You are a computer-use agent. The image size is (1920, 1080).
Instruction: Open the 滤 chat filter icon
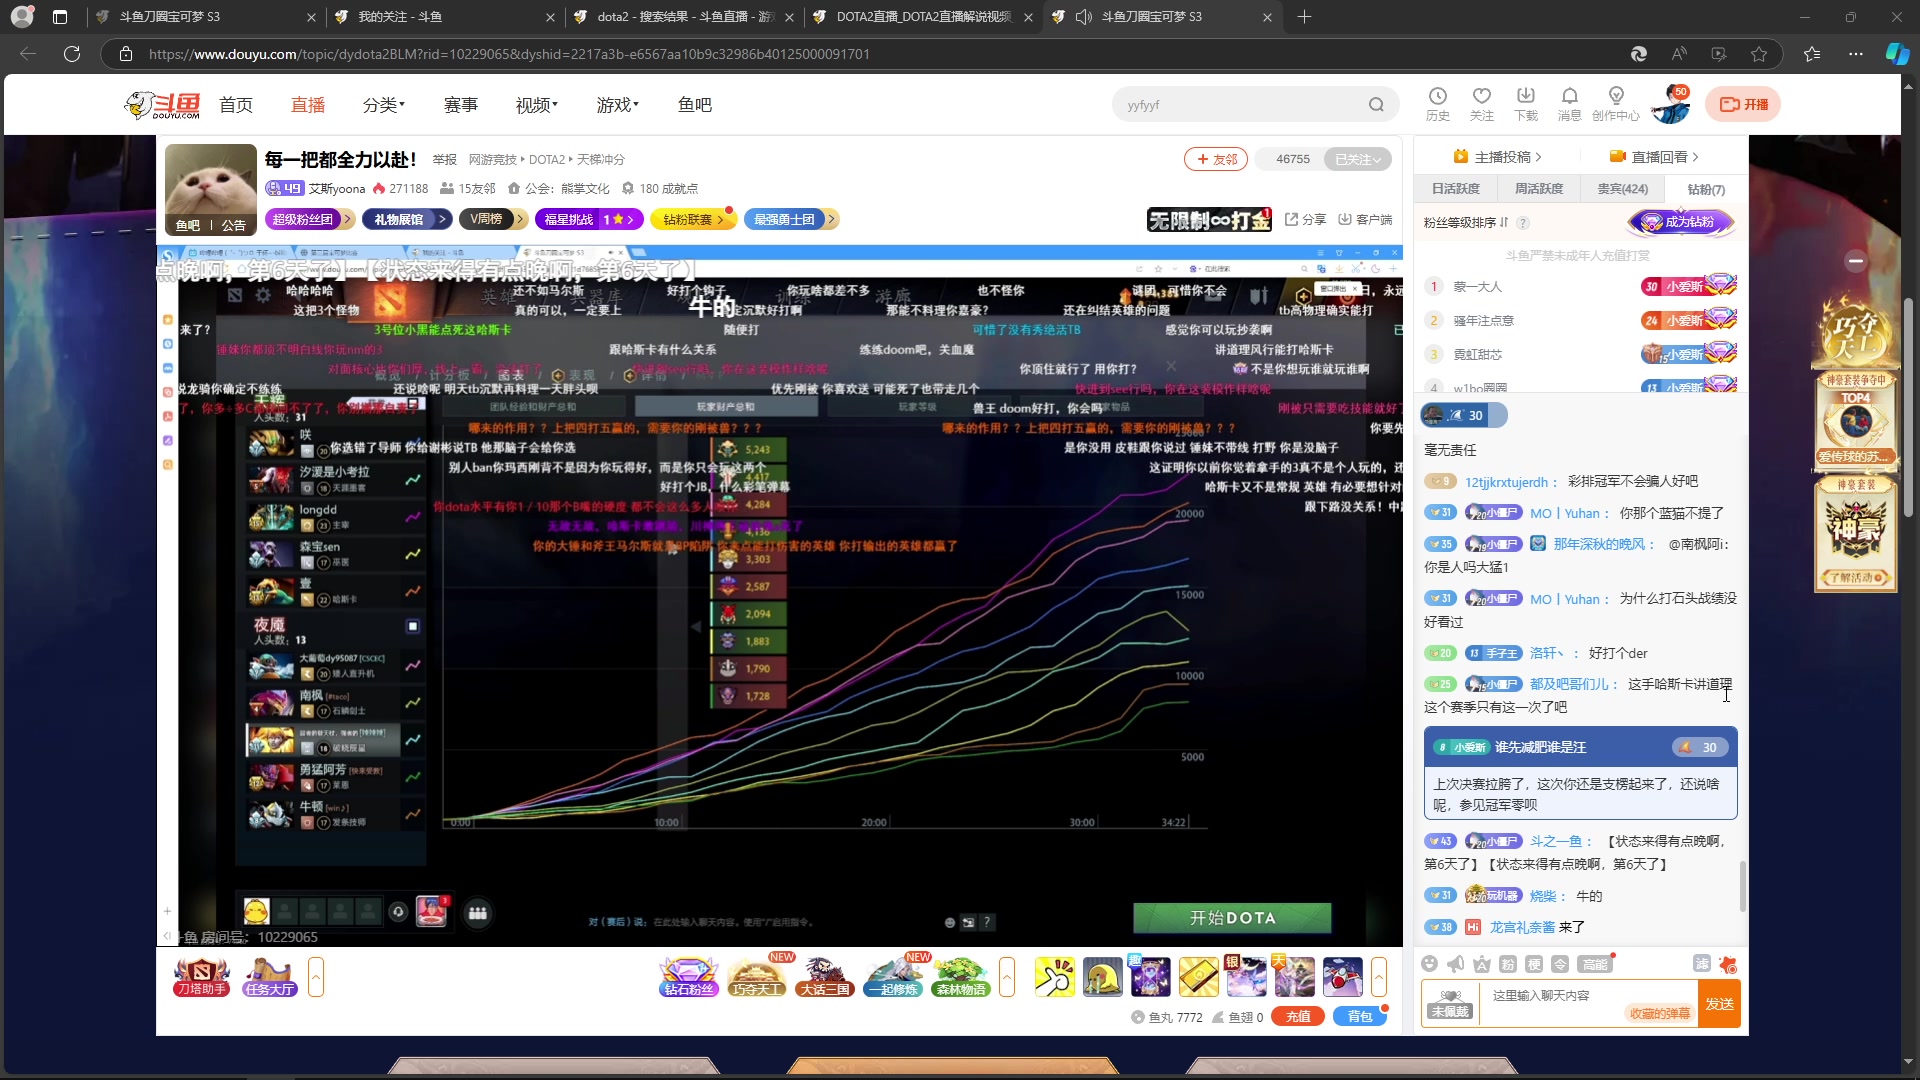click(1701, 963)
